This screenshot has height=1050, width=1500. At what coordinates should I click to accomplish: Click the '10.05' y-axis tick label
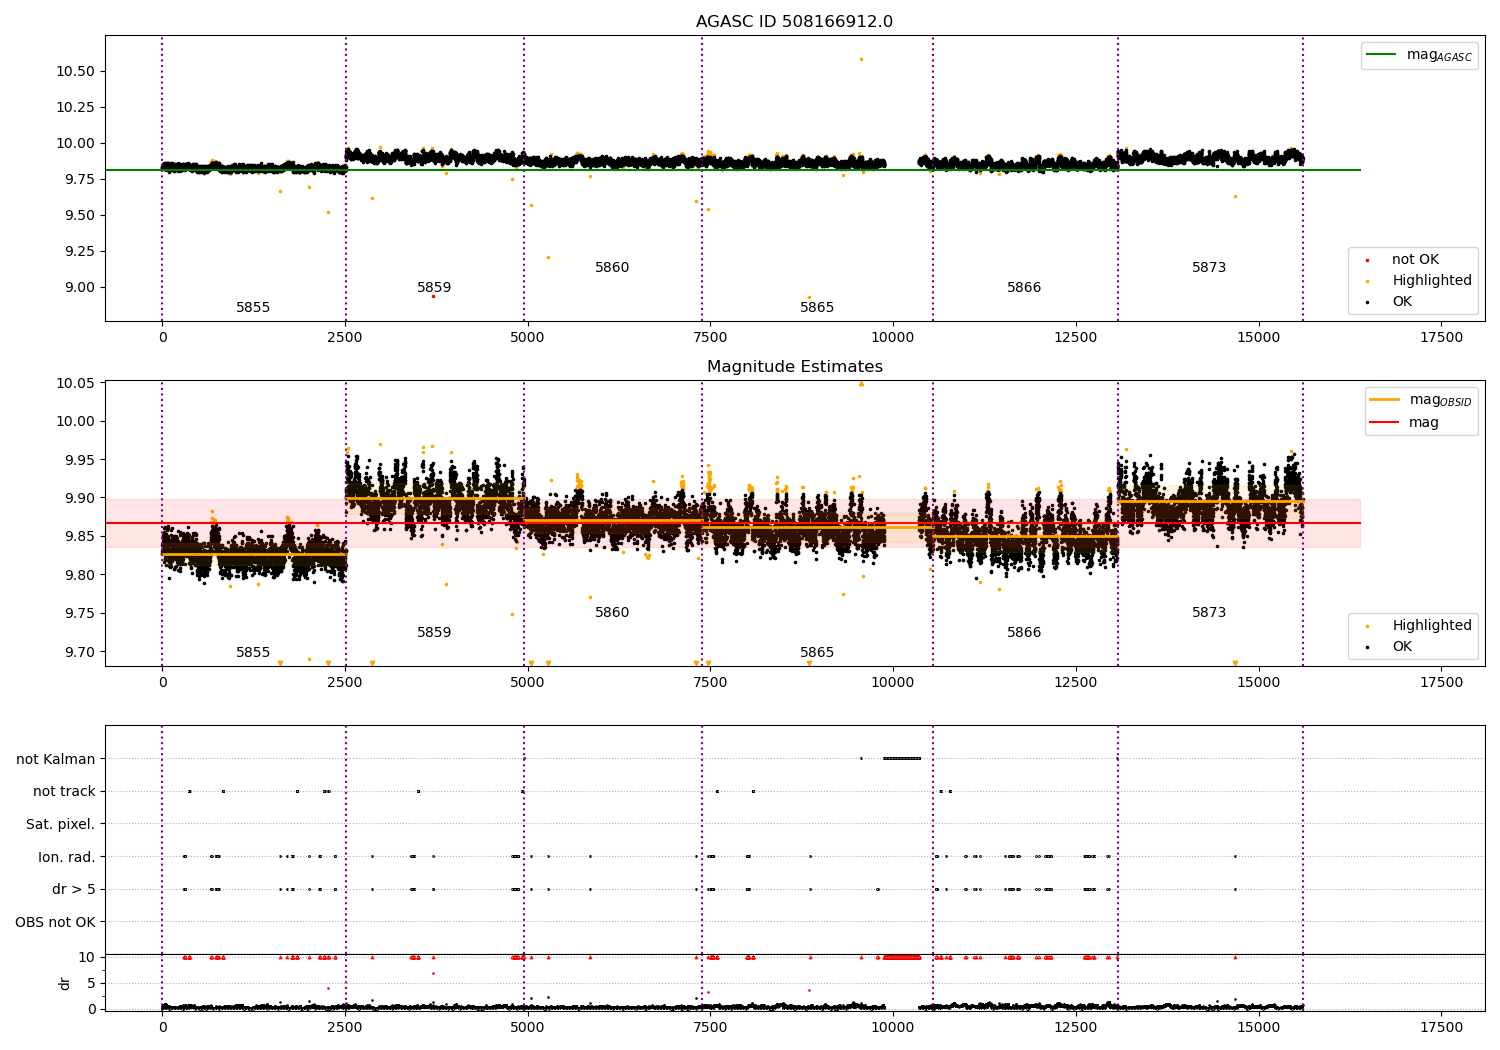click(75, 383)
